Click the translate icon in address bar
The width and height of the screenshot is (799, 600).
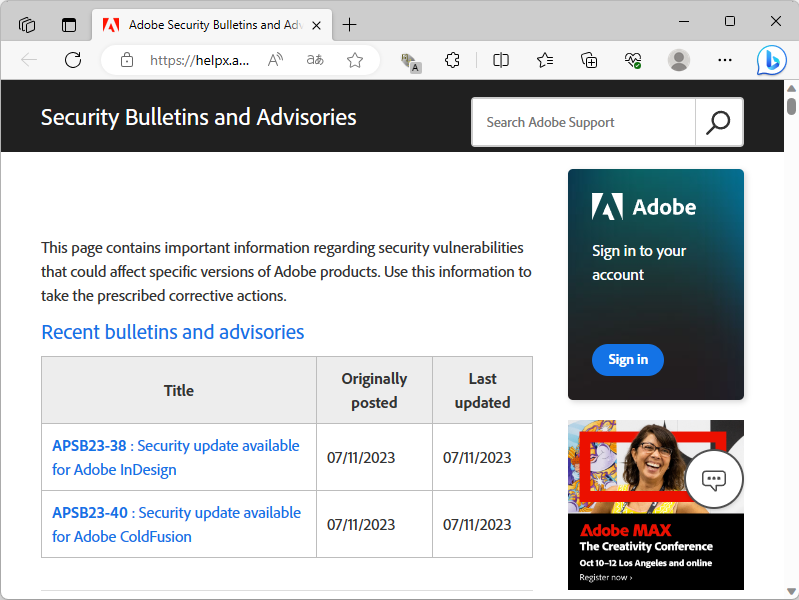point(315,60)
